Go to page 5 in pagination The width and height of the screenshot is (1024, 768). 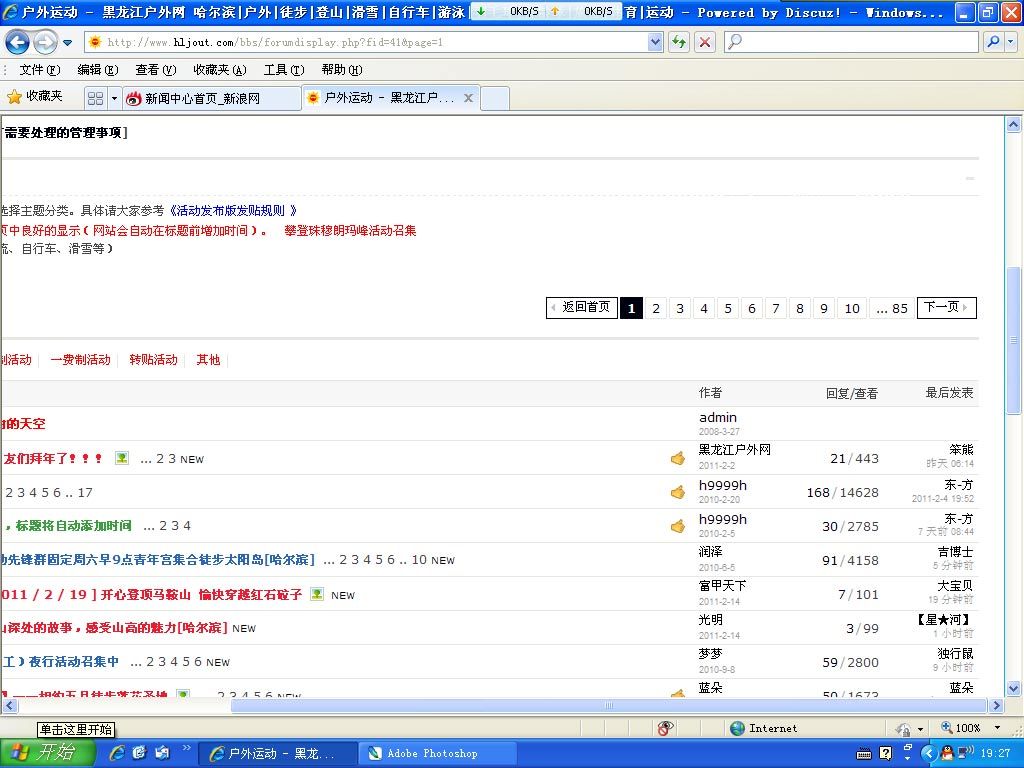(x=728, y=308)
